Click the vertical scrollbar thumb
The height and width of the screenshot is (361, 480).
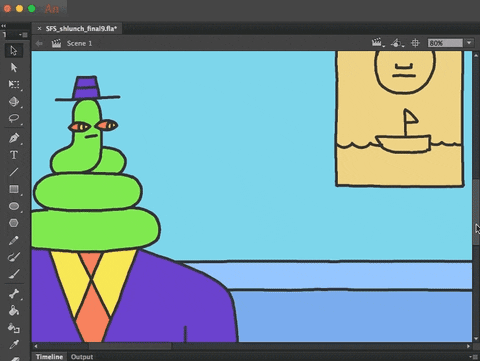[x=476, y=212]
